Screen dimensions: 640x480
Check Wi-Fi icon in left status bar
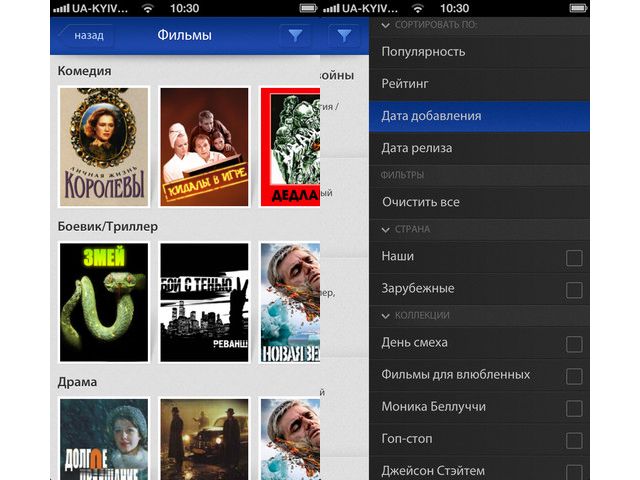click(x=148, y=9)
